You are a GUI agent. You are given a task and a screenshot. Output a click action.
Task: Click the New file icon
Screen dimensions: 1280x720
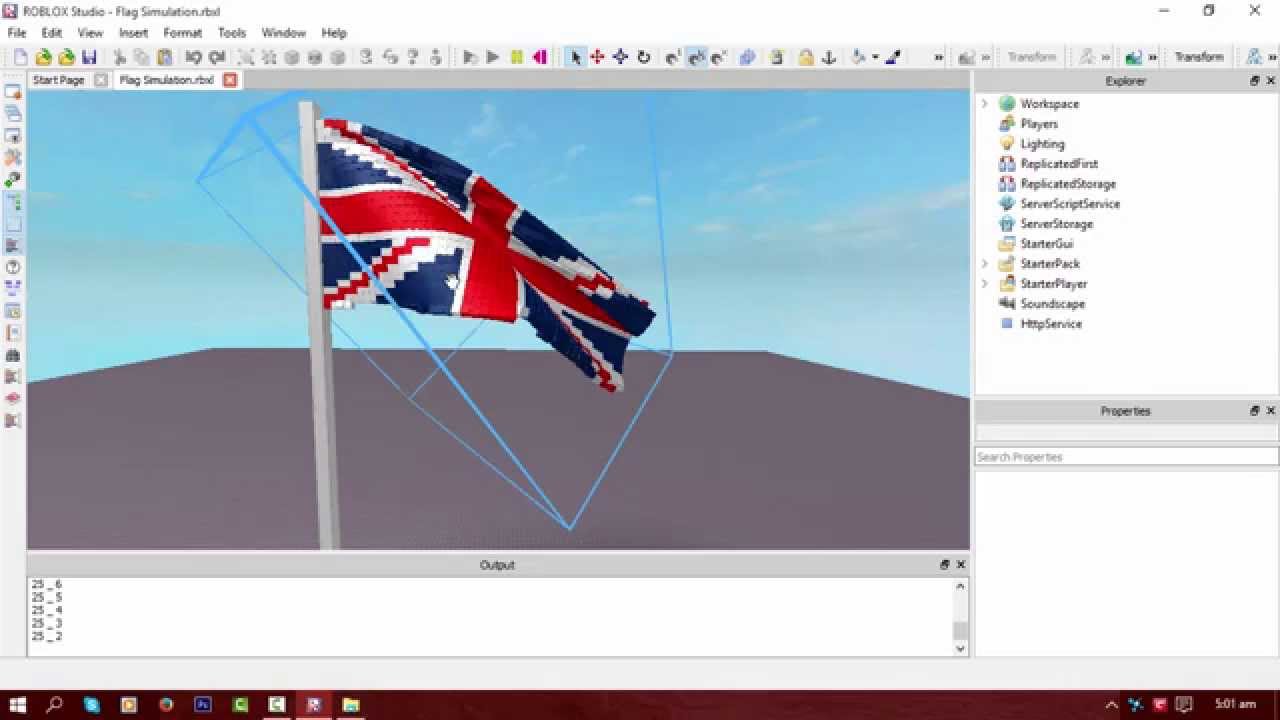[20, 57]
